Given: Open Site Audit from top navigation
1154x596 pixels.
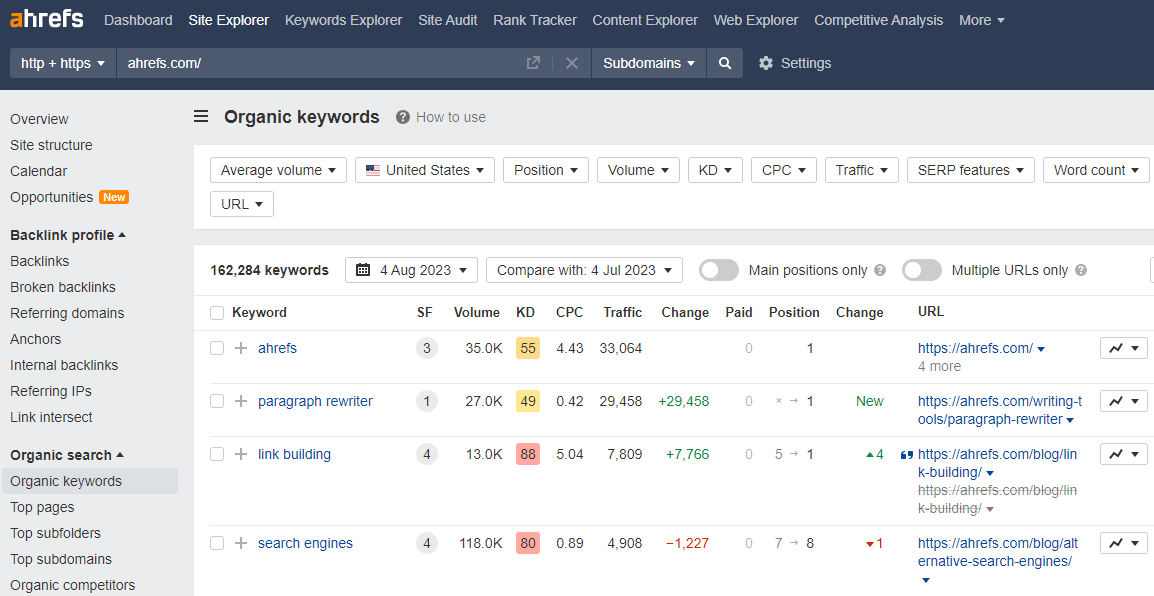Looking at the screenshot, I should pos(447,20).
